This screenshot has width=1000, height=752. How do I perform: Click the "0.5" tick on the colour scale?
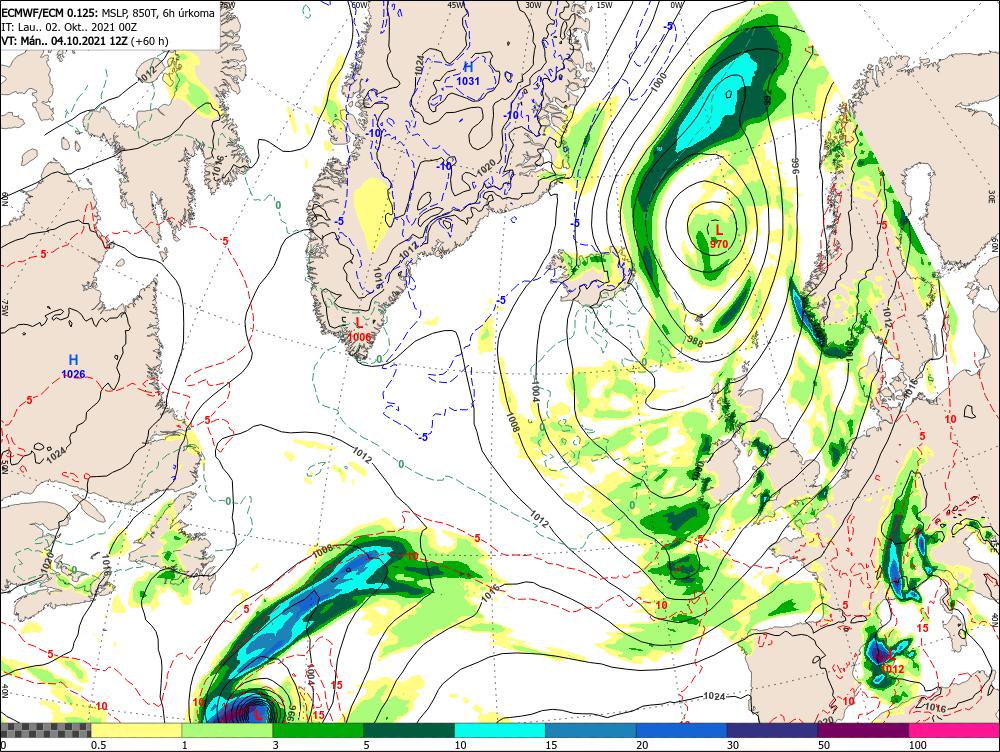click(98, 745)
